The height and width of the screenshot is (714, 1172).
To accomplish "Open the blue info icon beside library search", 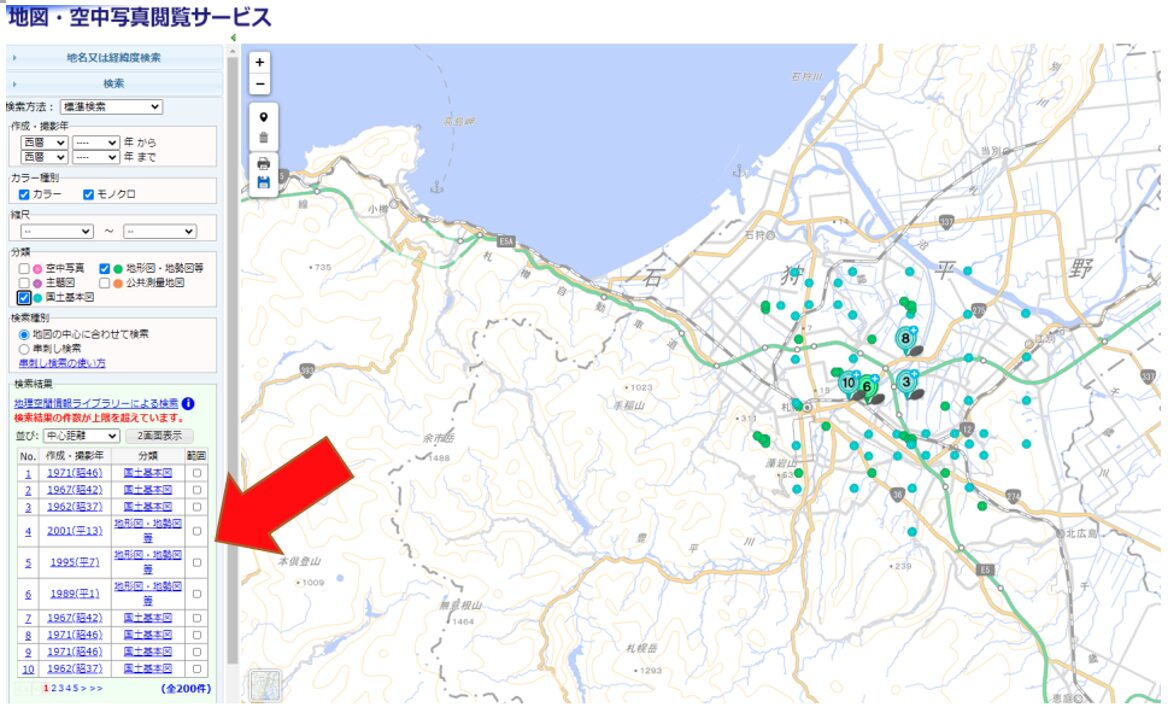I will [188, 404].
